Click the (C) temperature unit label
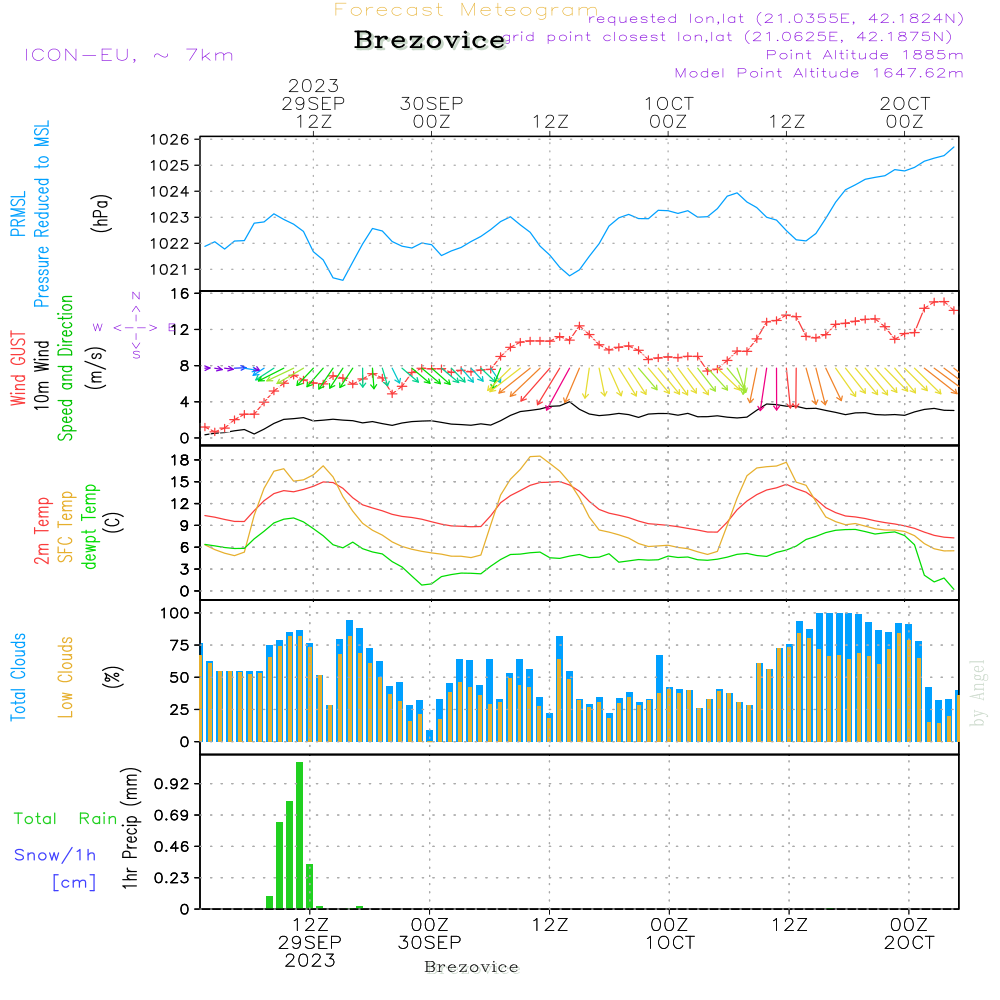Screen dimensions: 1000x1000 click(114, 522)
